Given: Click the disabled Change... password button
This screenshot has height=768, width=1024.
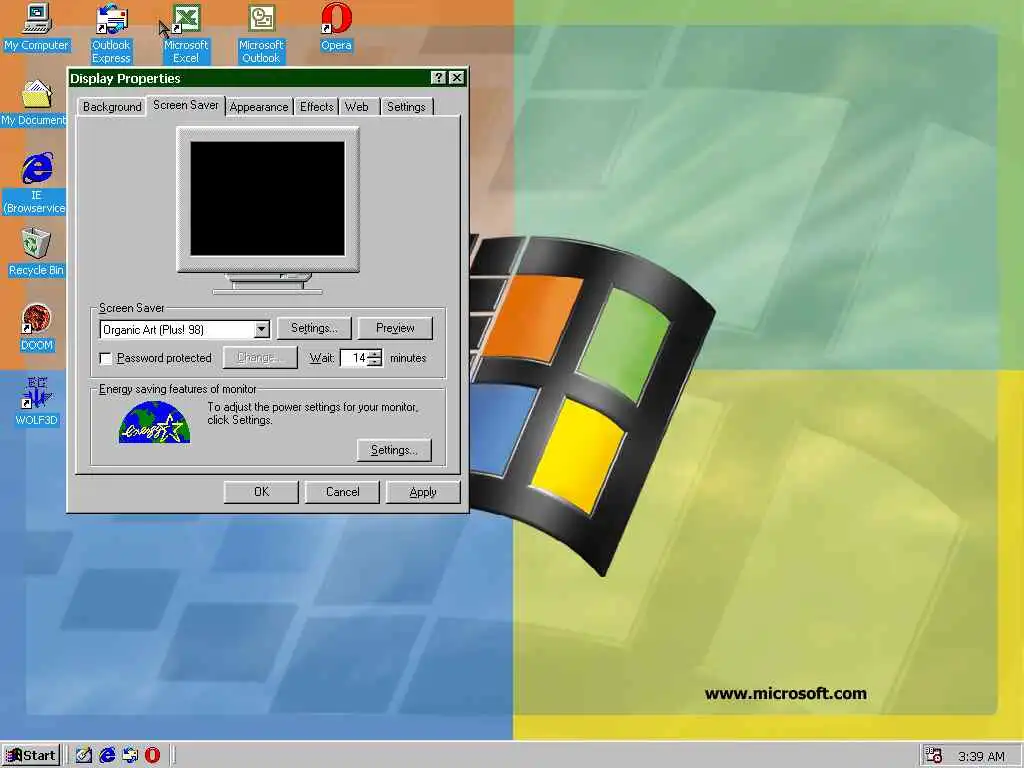Looking at the screenshot, I should [x=260, y=358].
